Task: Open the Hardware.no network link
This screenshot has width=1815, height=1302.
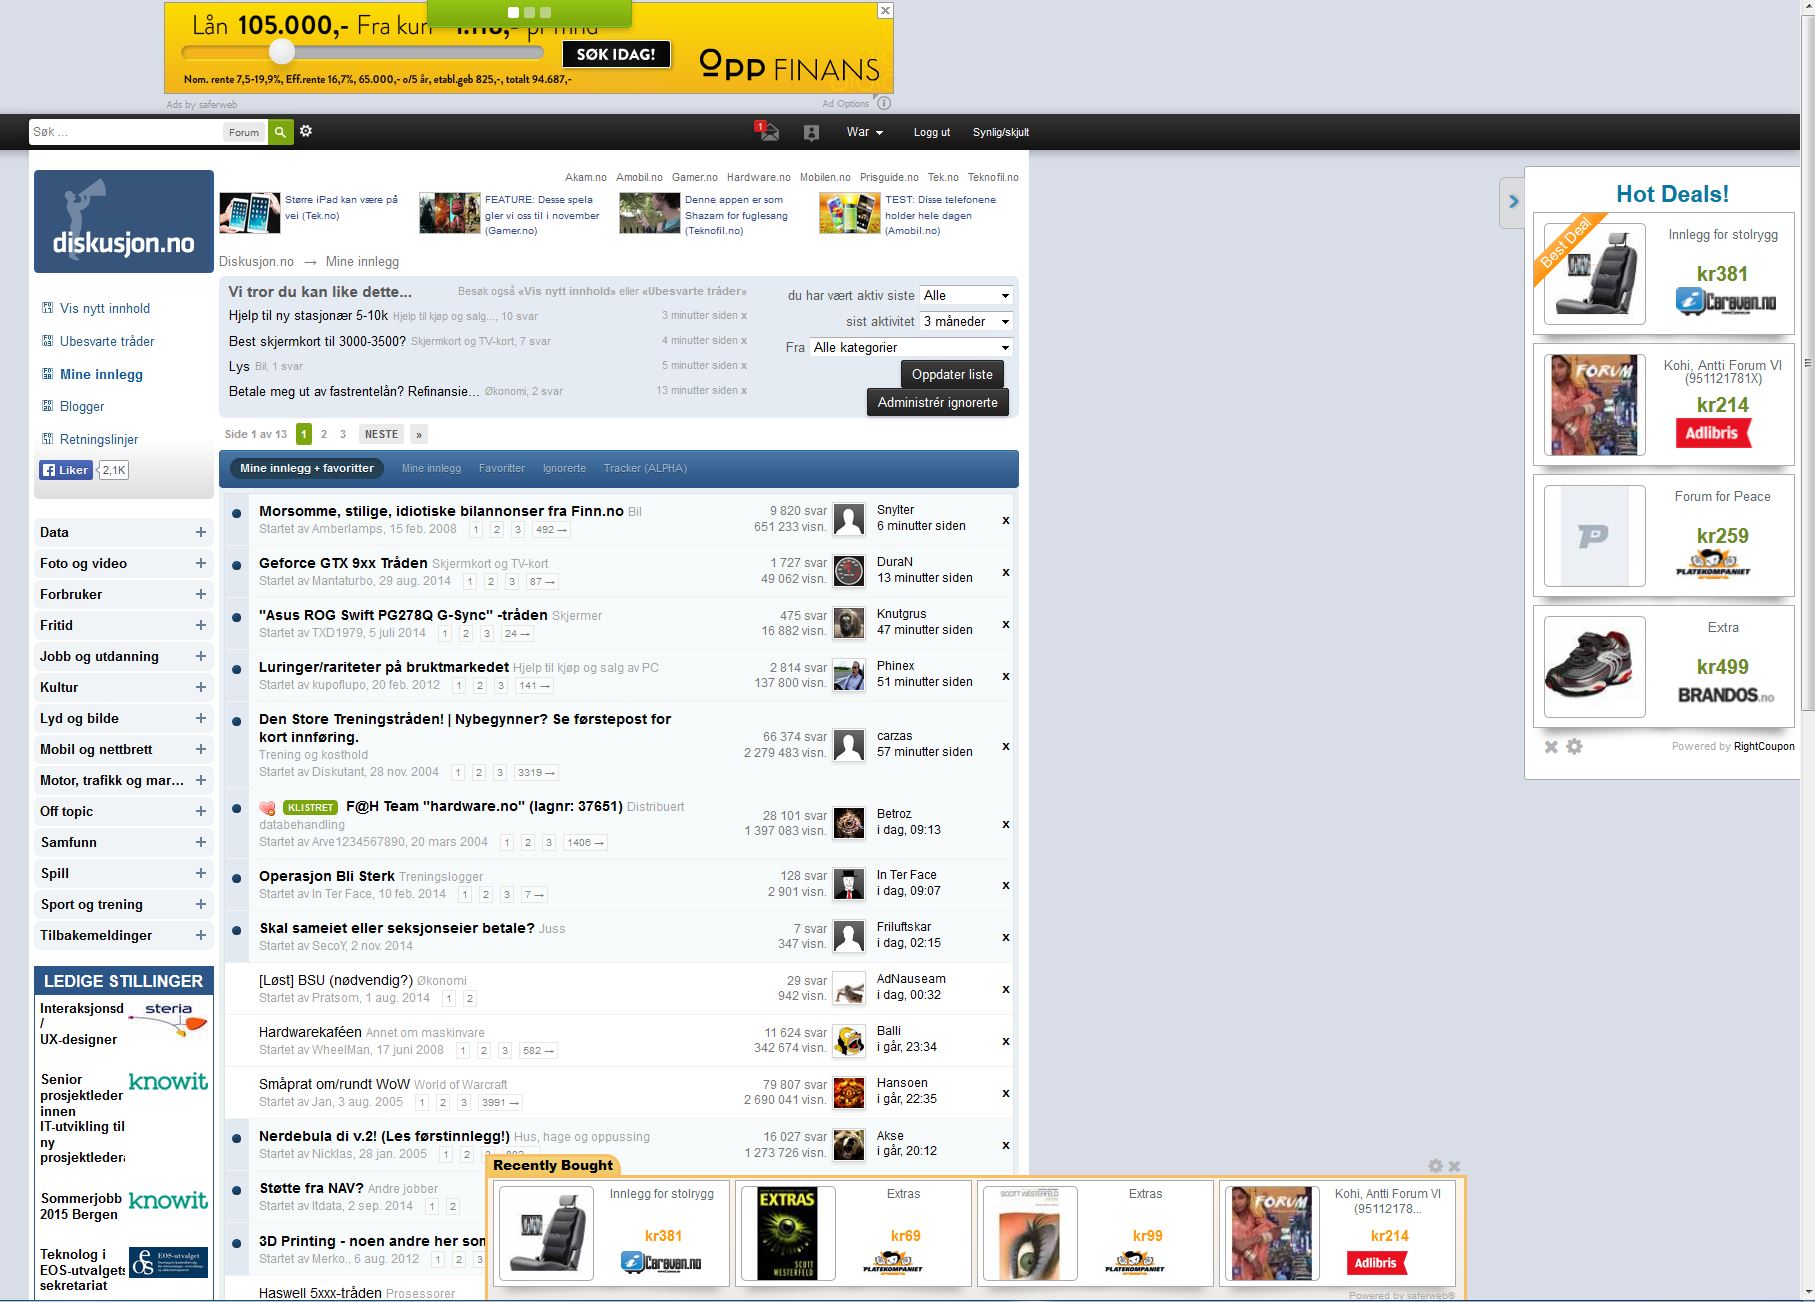Action: (758, 177)
